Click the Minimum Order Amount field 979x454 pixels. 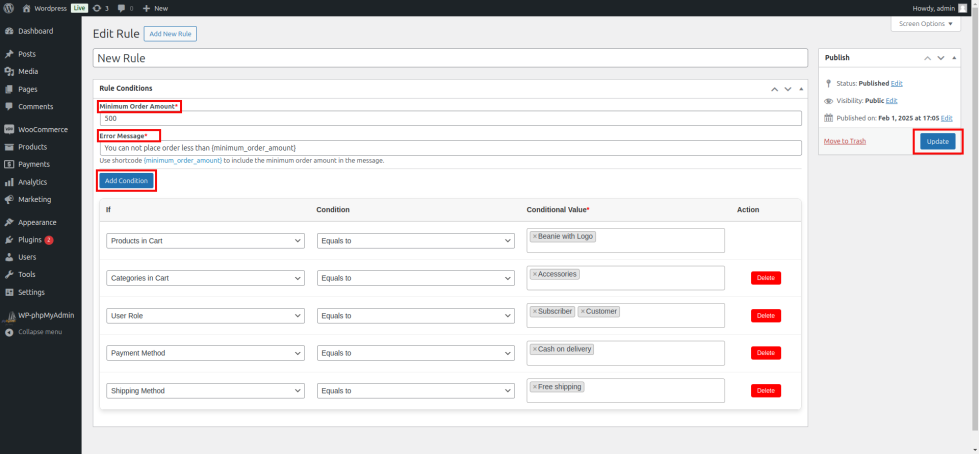[450, 118]
